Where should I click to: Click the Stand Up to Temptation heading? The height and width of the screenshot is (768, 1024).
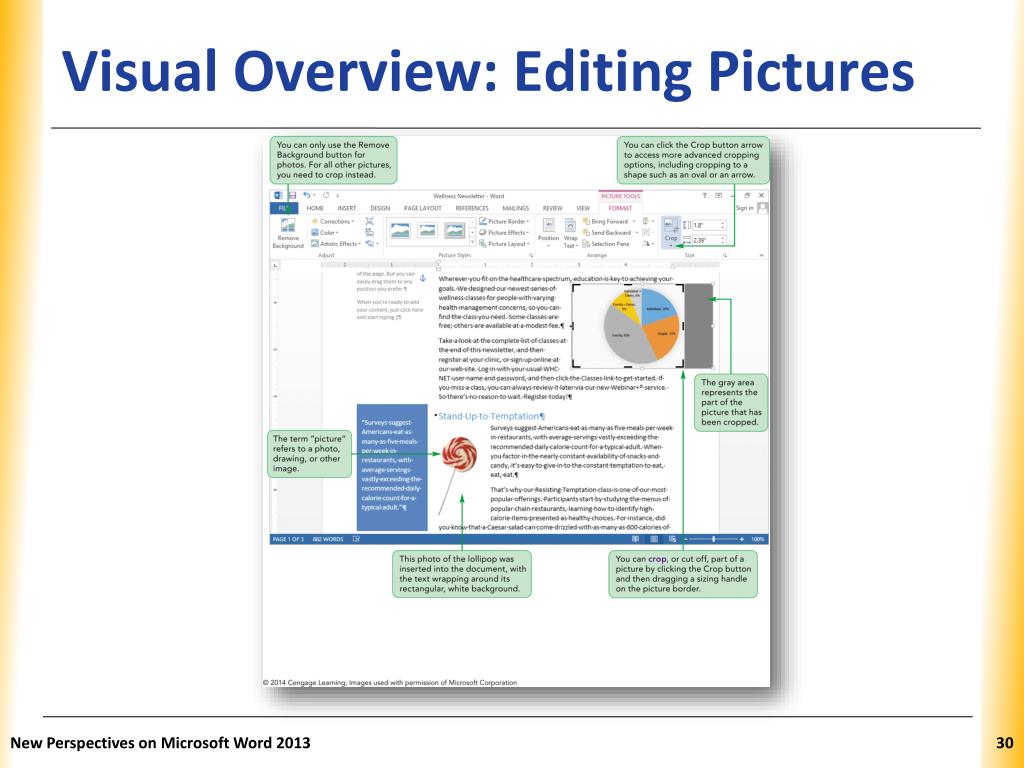[x=490, y=416]
